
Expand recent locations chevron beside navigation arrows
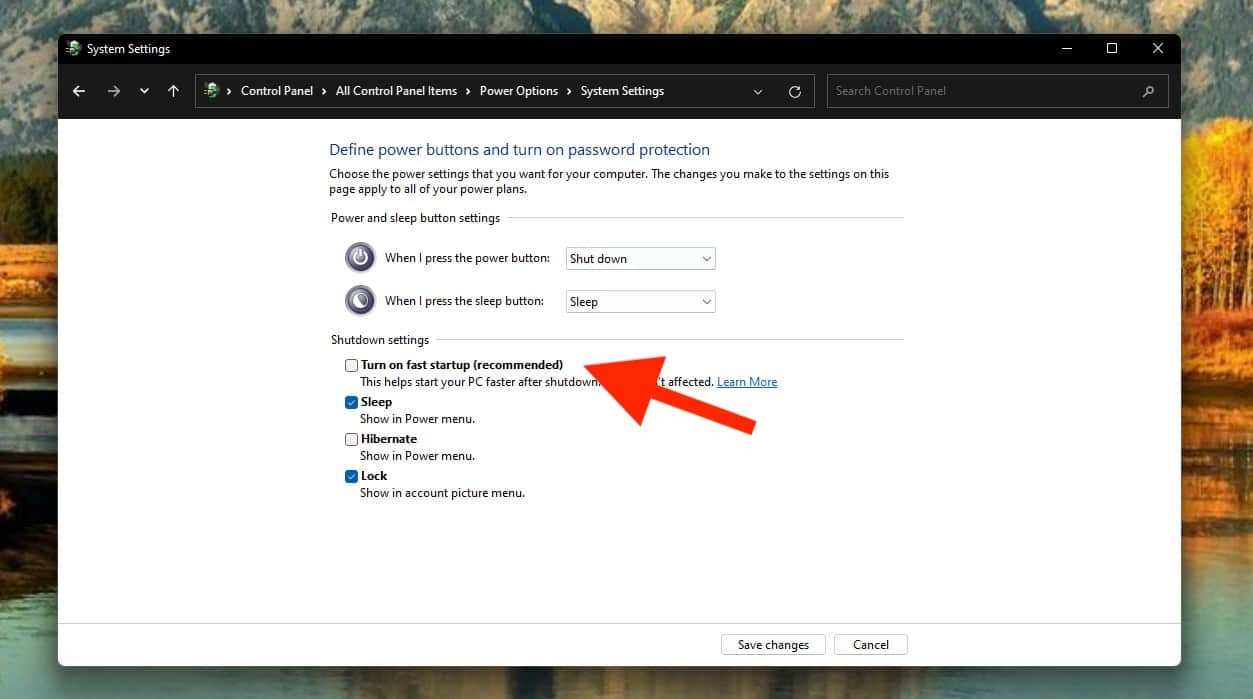143,90
